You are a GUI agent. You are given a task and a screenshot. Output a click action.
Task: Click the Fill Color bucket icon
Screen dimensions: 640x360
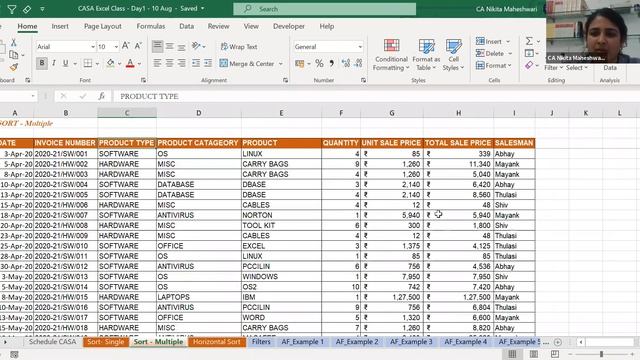click(111, 63)
